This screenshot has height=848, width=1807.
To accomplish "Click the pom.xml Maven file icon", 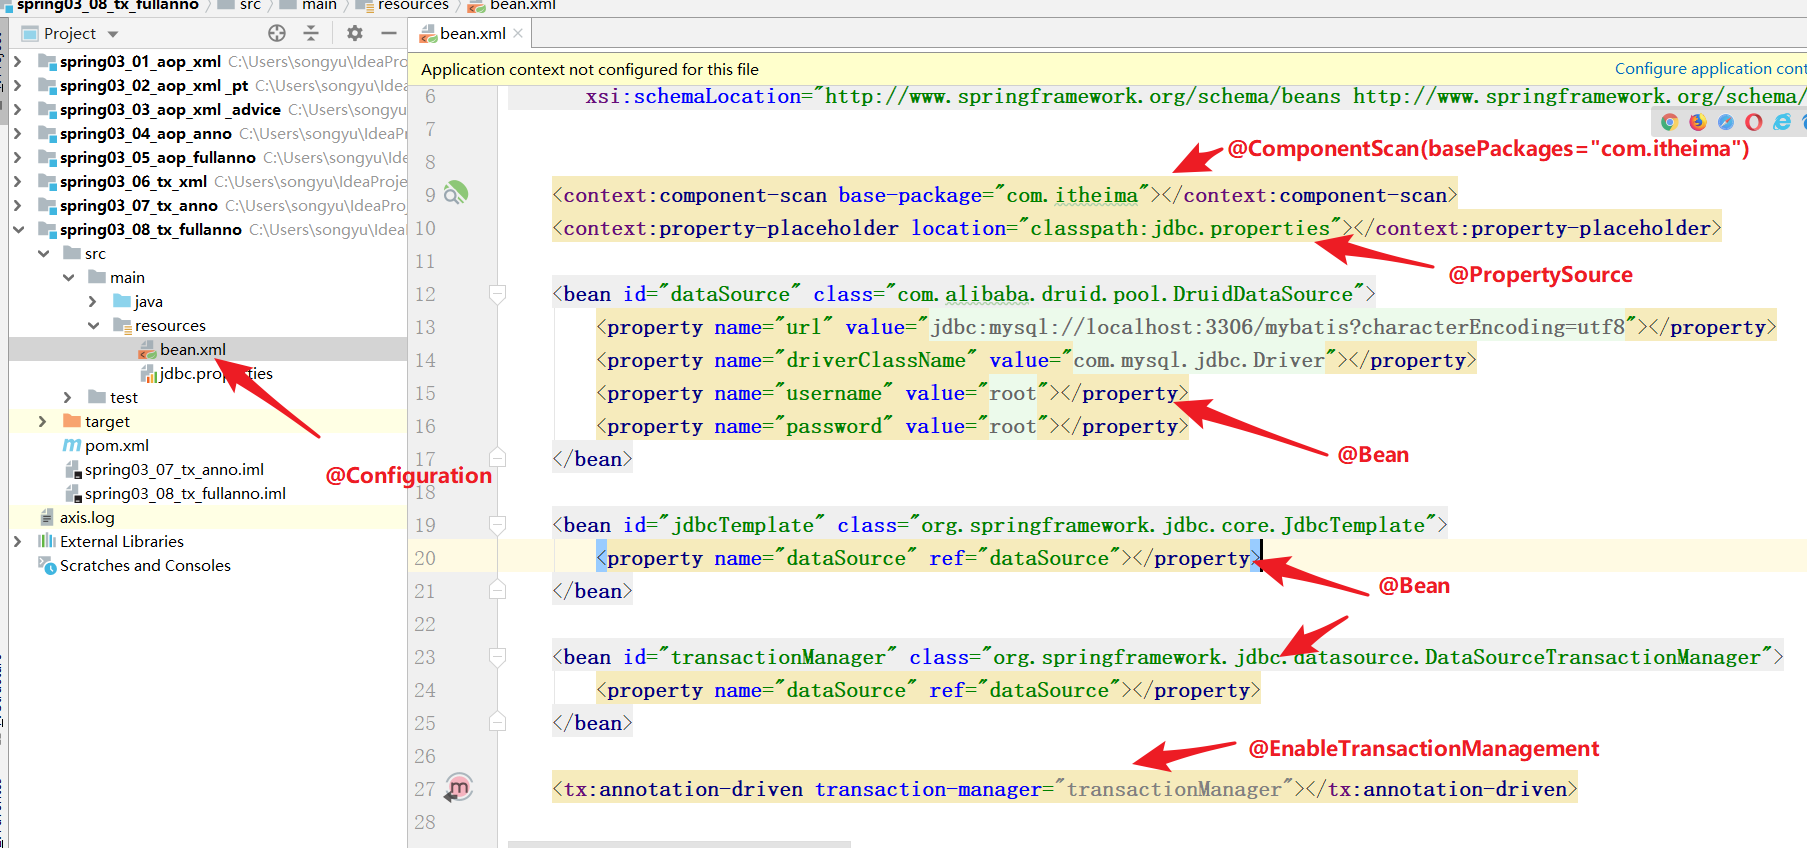I will click(72, 445).
